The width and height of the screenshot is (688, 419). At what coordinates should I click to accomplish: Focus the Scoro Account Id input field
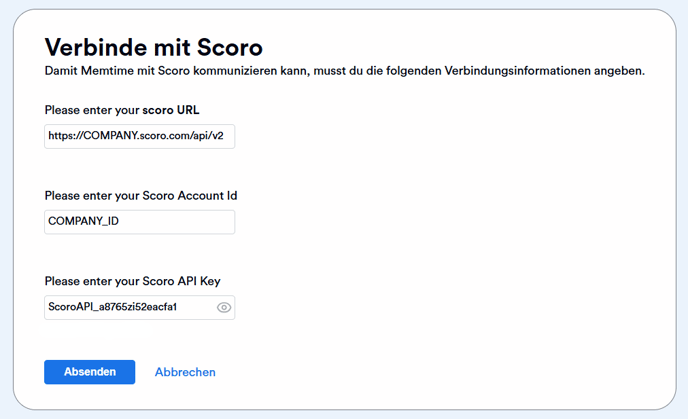tap(140, 222)
